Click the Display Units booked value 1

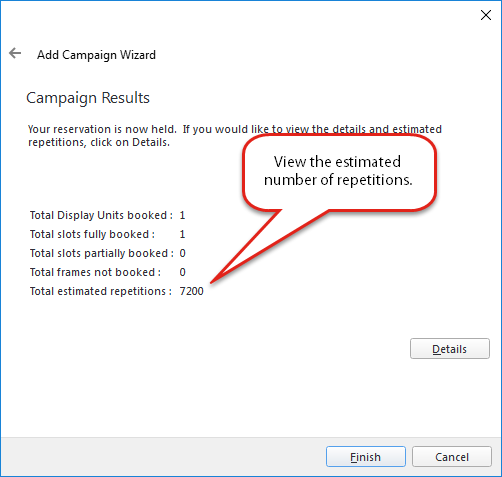[x=182, y=215]
